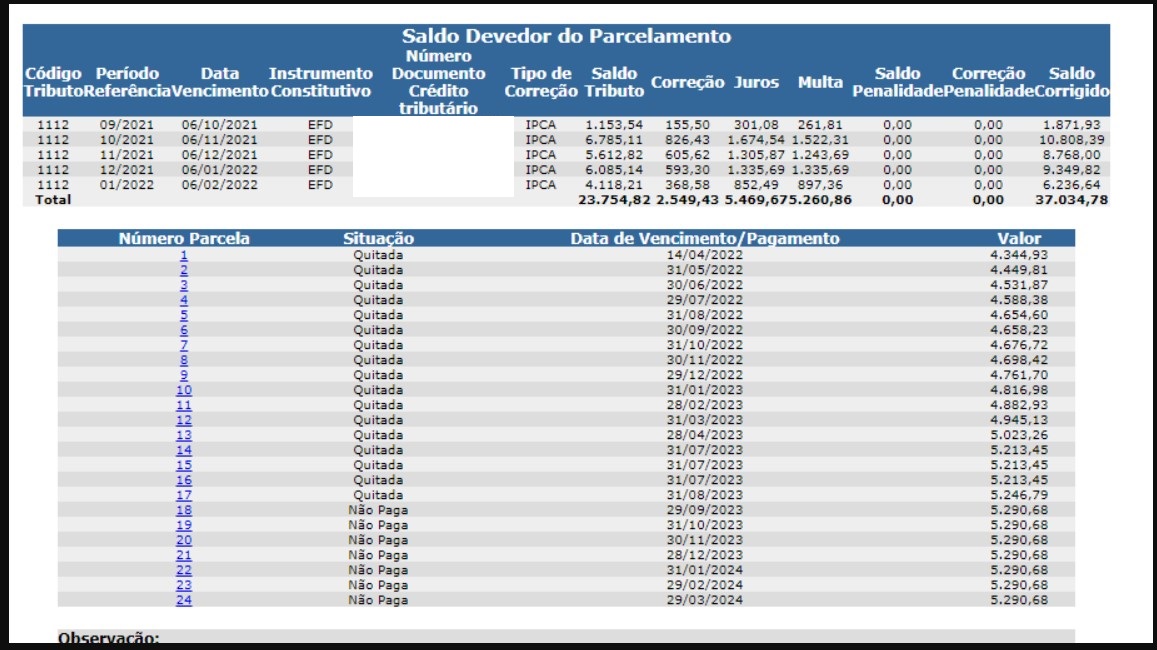Open installment number 8 link

pos(184,360)
